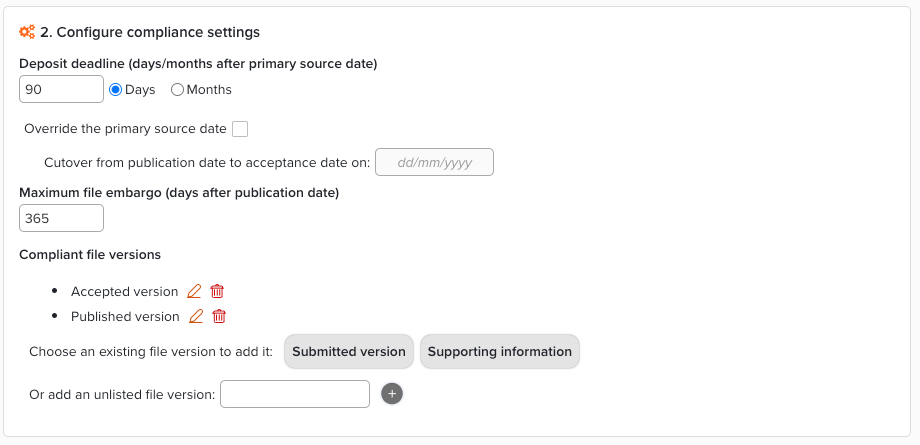Focus the cutover dd/mm/yyyy date field
The width and height of the screenshot is (920, 445).
click(x=434, y=162)
